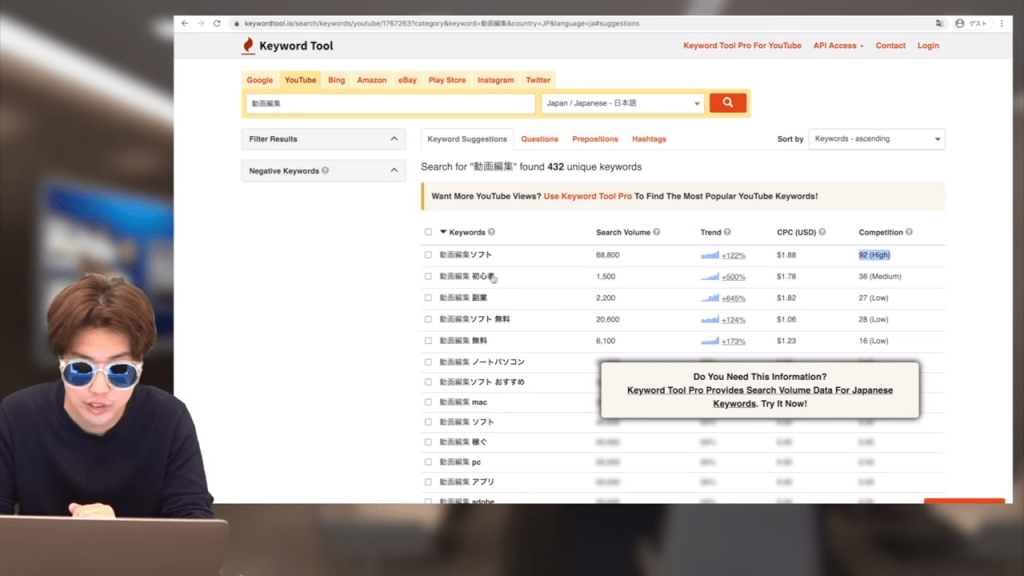Check the 動画編集ソフト keyword checkbox
Image resolution: width=1024 pixels, height=576 pixels.
[428, 255]
